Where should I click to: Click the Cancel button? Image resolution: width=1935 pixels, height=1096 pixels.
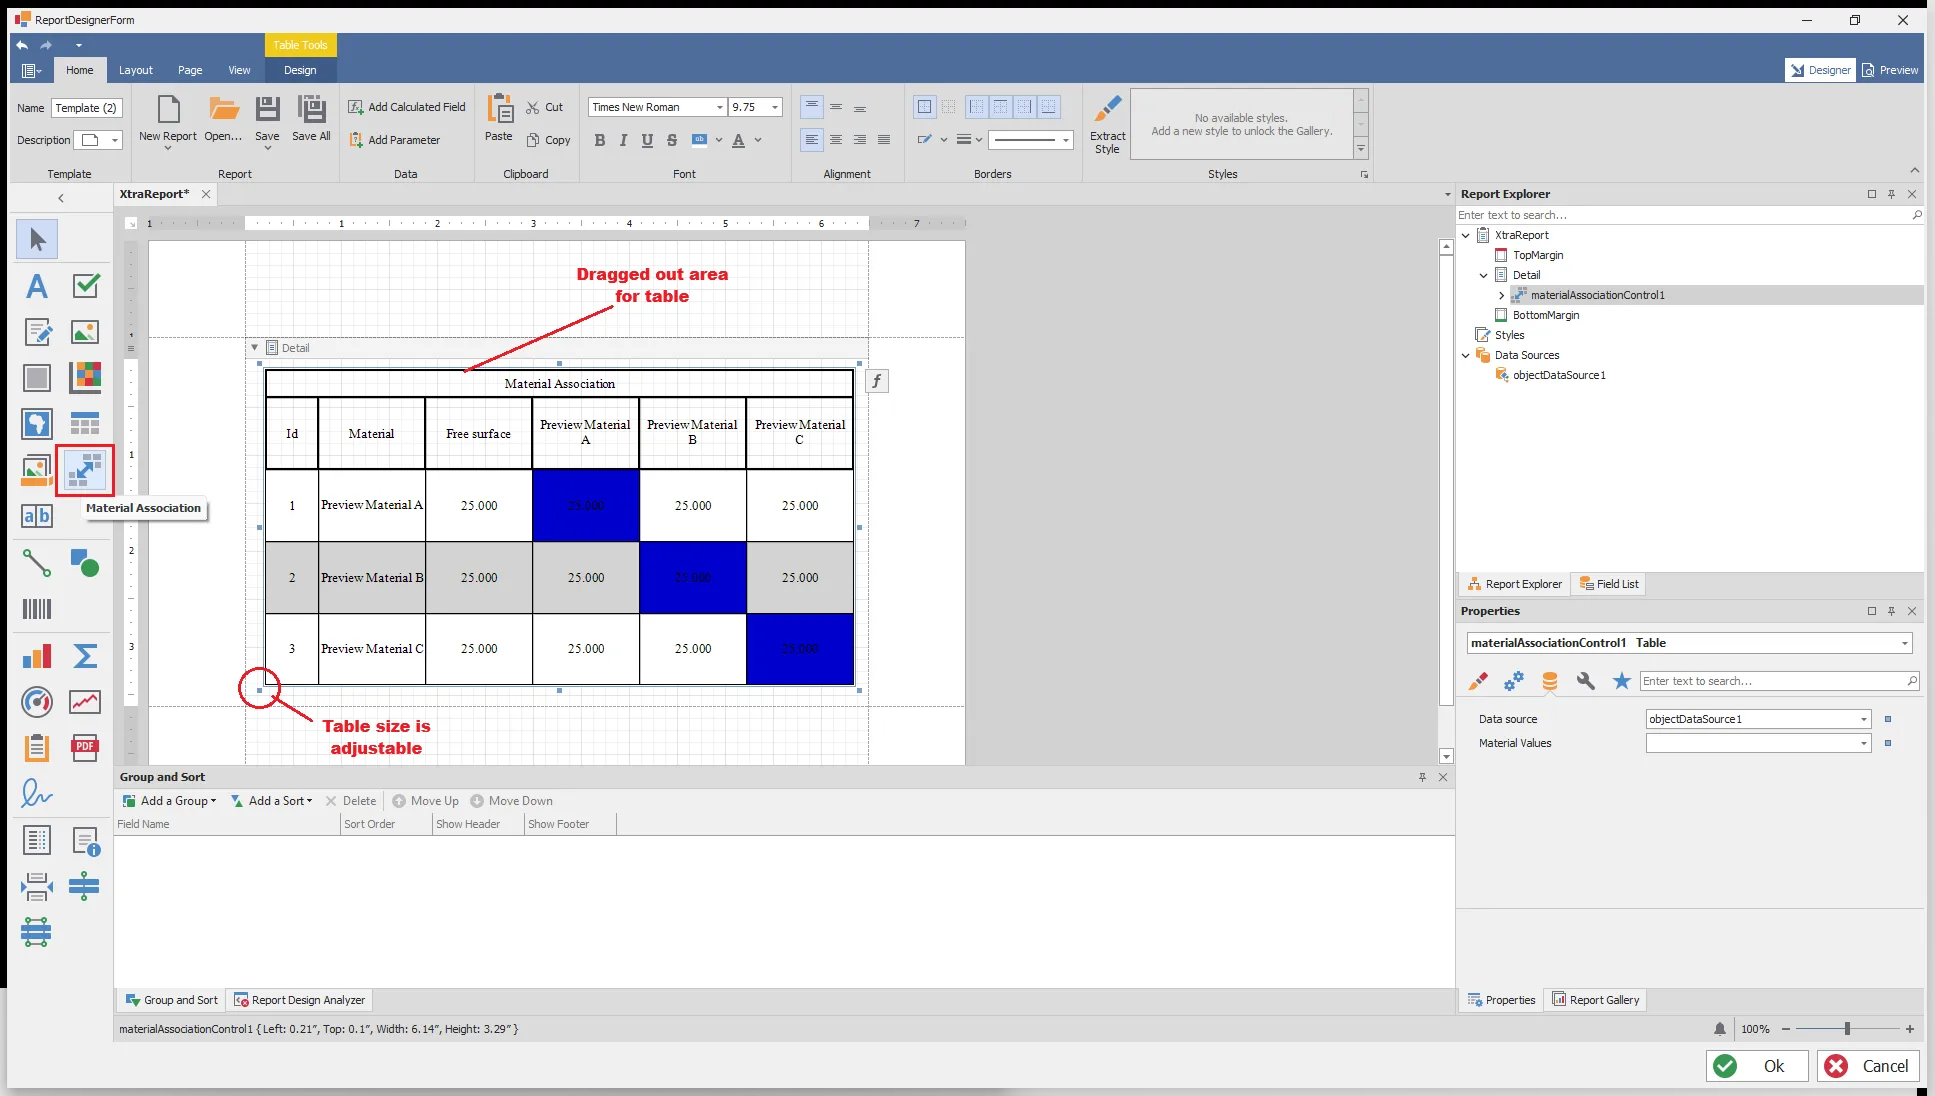click(x=1868, y=1066)
